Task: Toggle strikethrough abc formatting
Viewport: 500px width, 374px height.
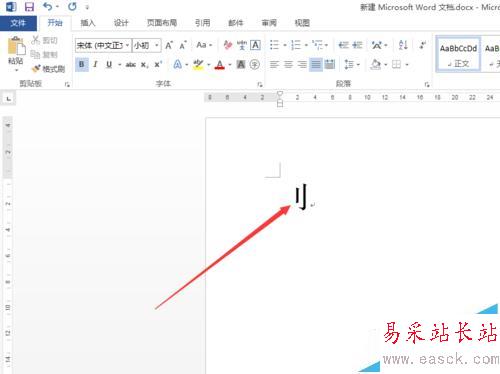Action: 131,65
